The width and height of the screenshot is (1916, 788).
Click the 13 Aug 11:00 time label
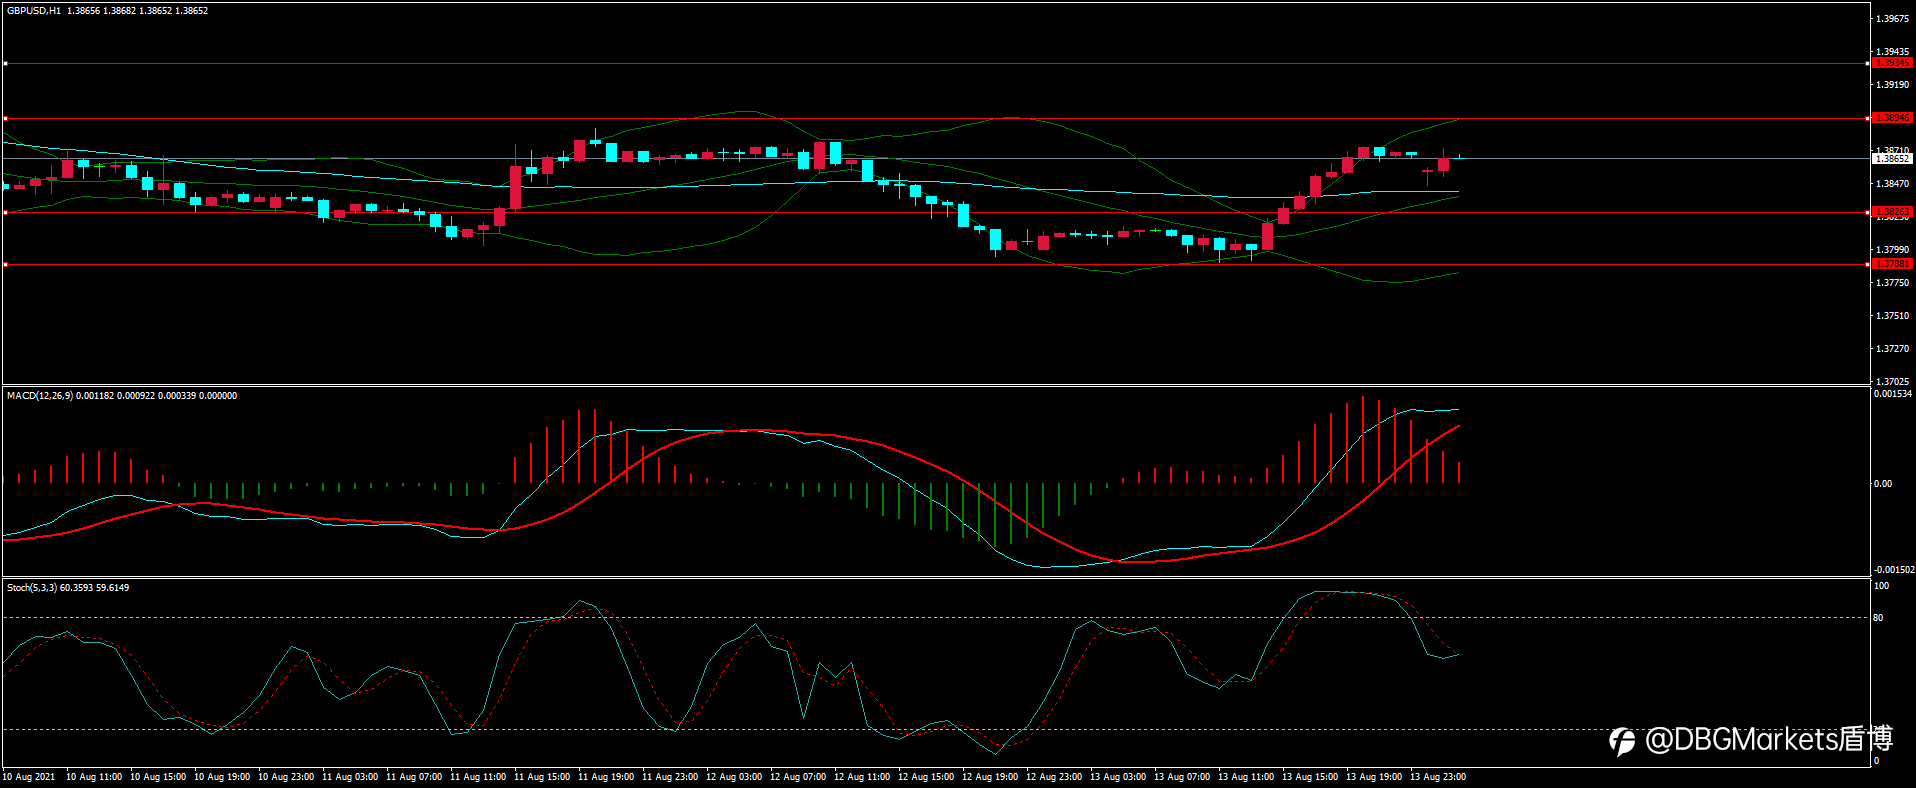[x=1246, y=777]
